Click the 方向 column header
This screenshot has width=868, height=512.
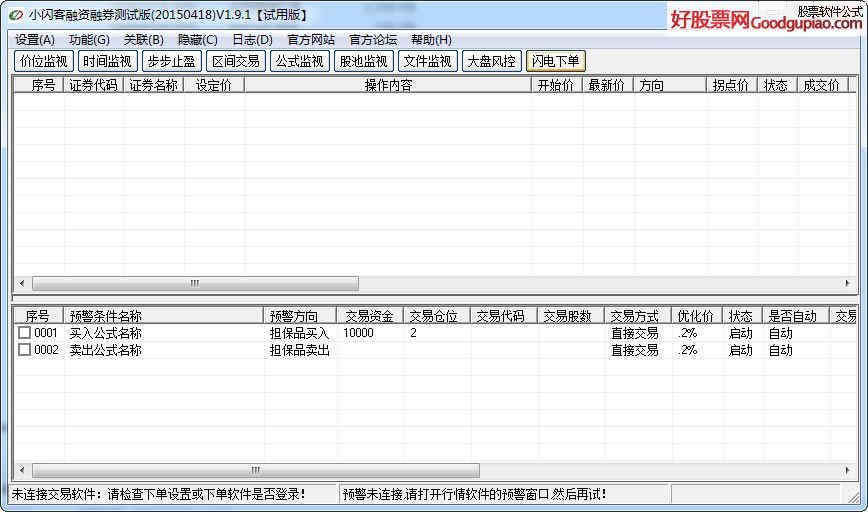click(x=670, y=85)
